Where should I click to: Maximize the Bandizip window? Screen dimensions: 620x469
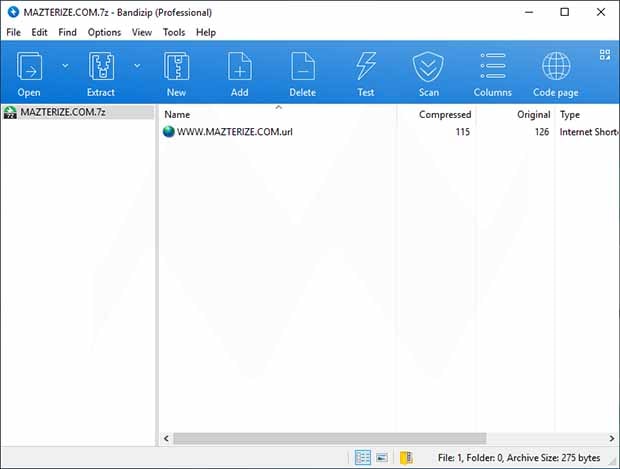565,12
